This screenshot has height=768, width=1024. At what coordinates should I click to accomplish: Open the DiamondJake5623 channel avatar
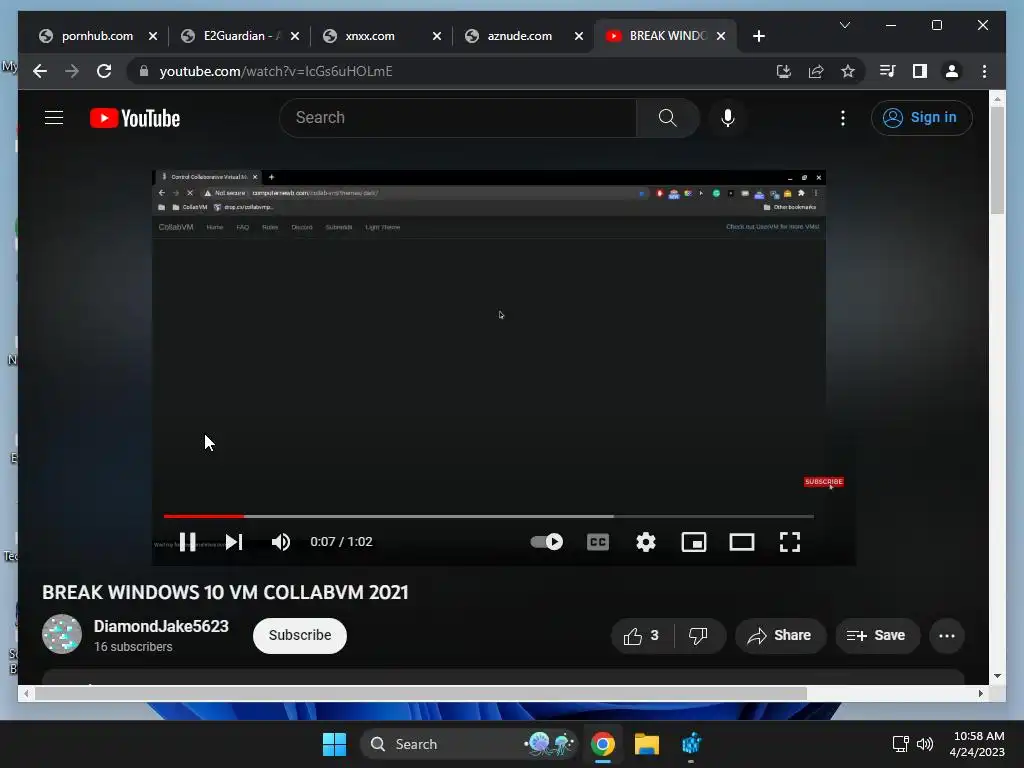coord(62,633)
